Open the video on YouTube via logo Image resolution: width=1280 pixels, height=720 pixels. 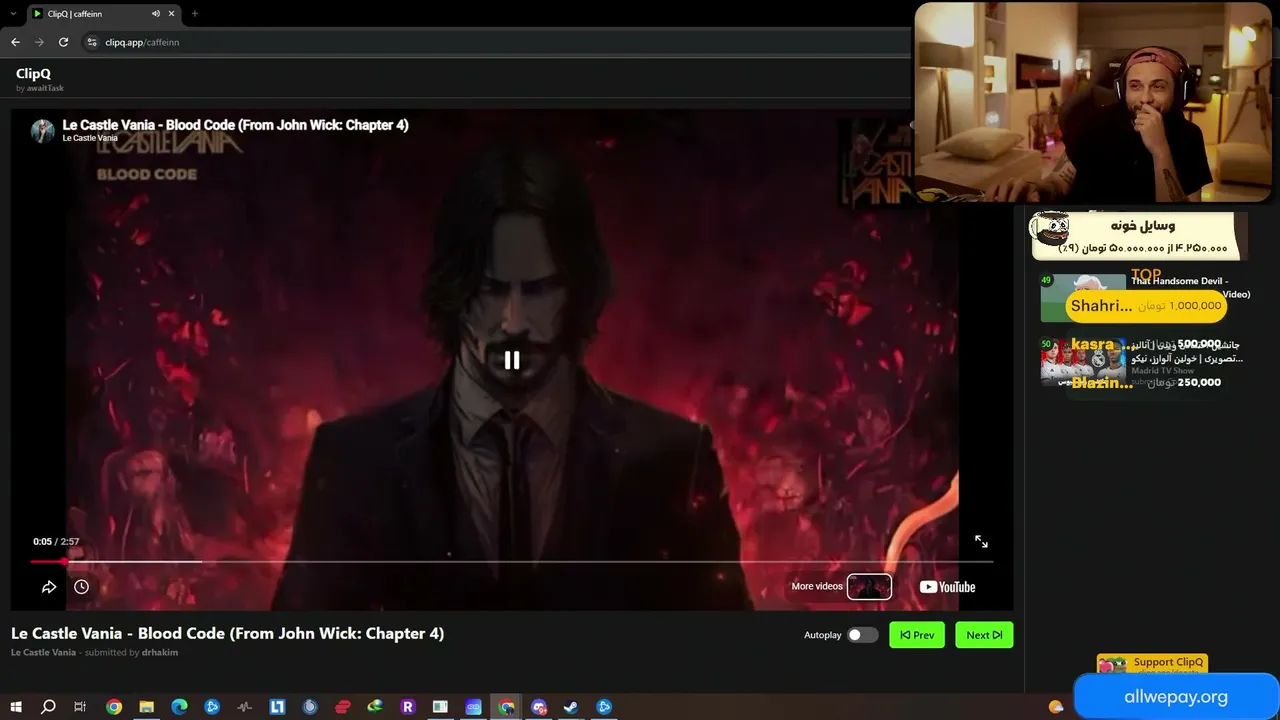pos(947,587)
